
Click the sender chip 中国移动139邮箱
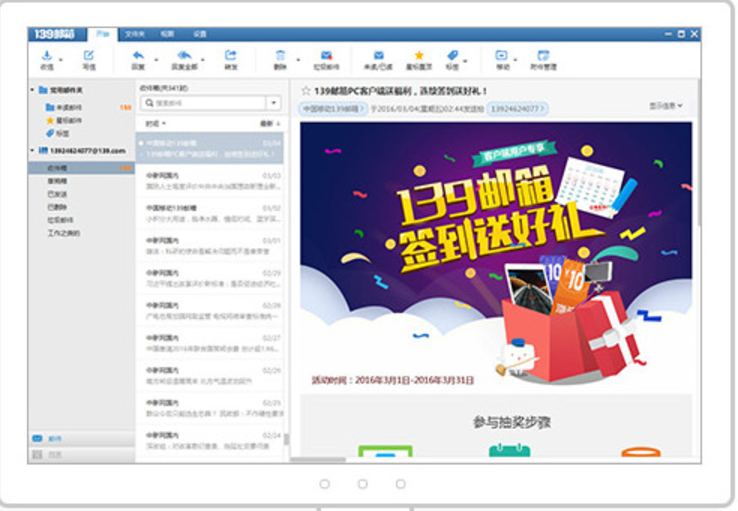(333, 109)
